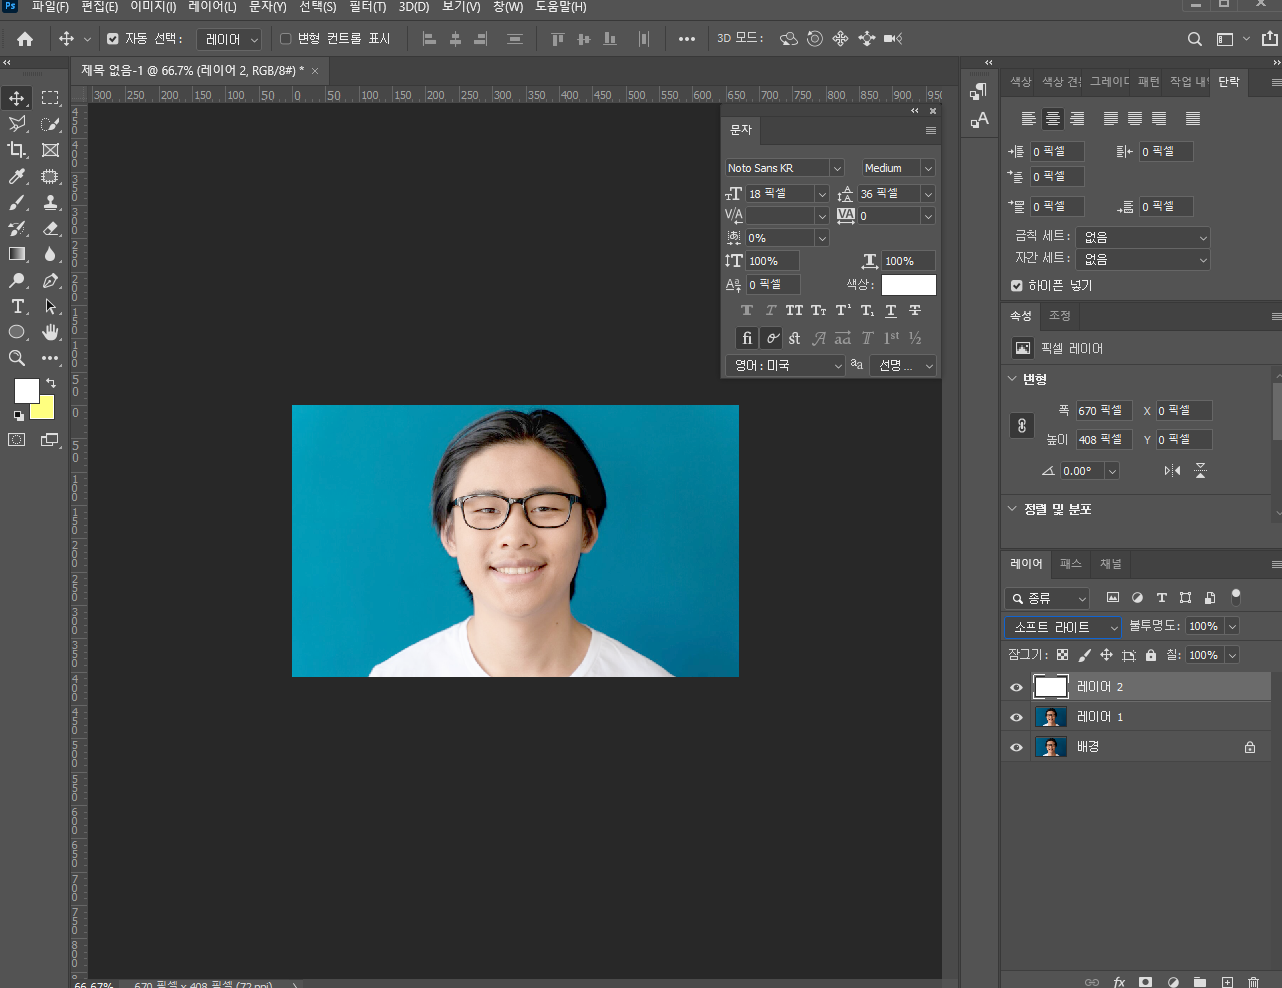Click the layer effects fx icon
Viewport: 1282px width, 988px height.
pyautogui.click(x=1119, y=982)
